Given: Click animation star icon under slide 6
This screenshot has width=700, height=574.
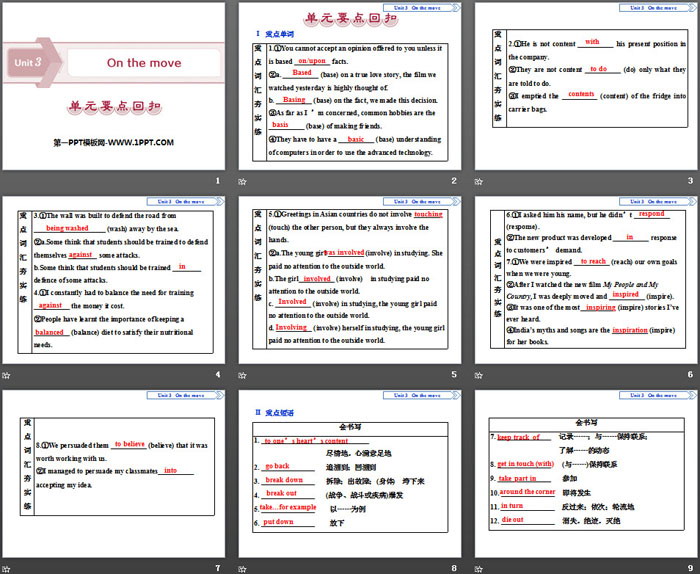Looking at the screenshot, I should (479, 375).
